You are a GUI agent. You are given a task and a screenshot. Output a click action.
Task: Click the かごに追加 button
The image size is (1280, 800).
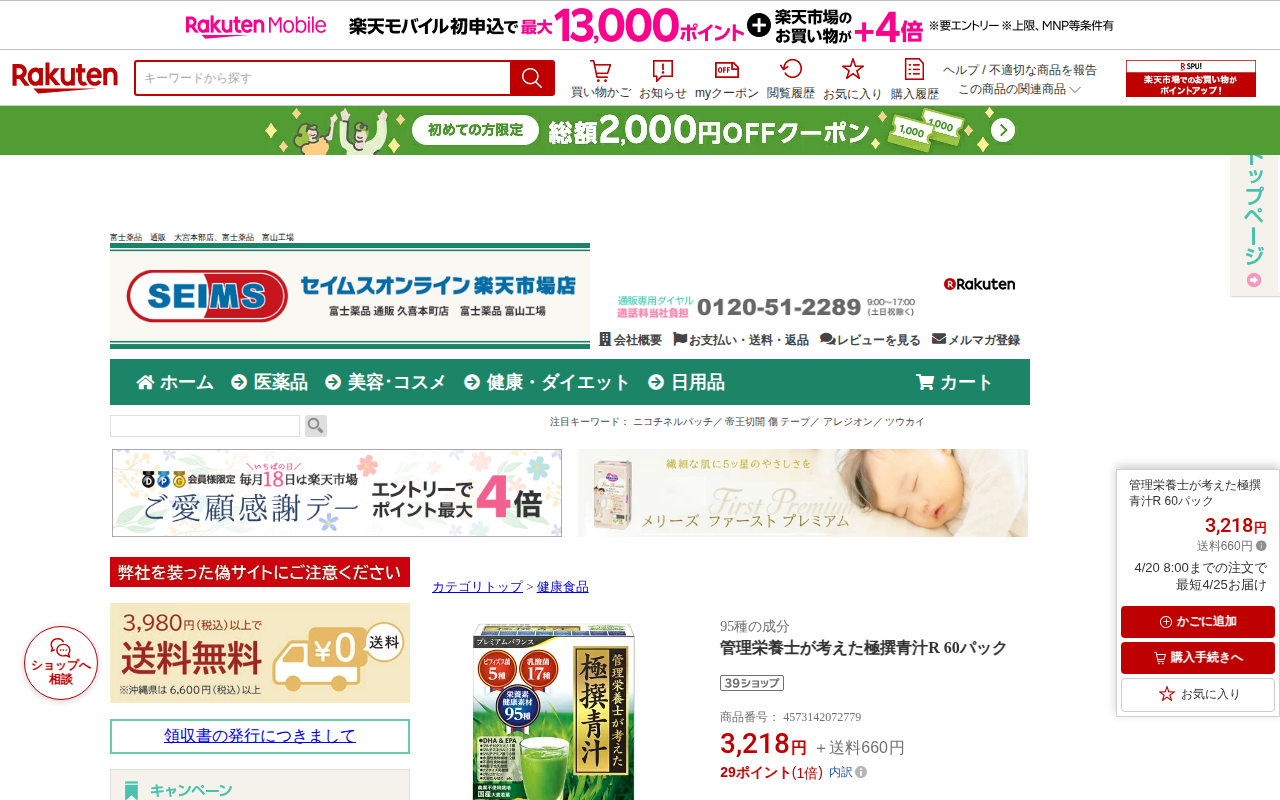[x=1198, y=622]
